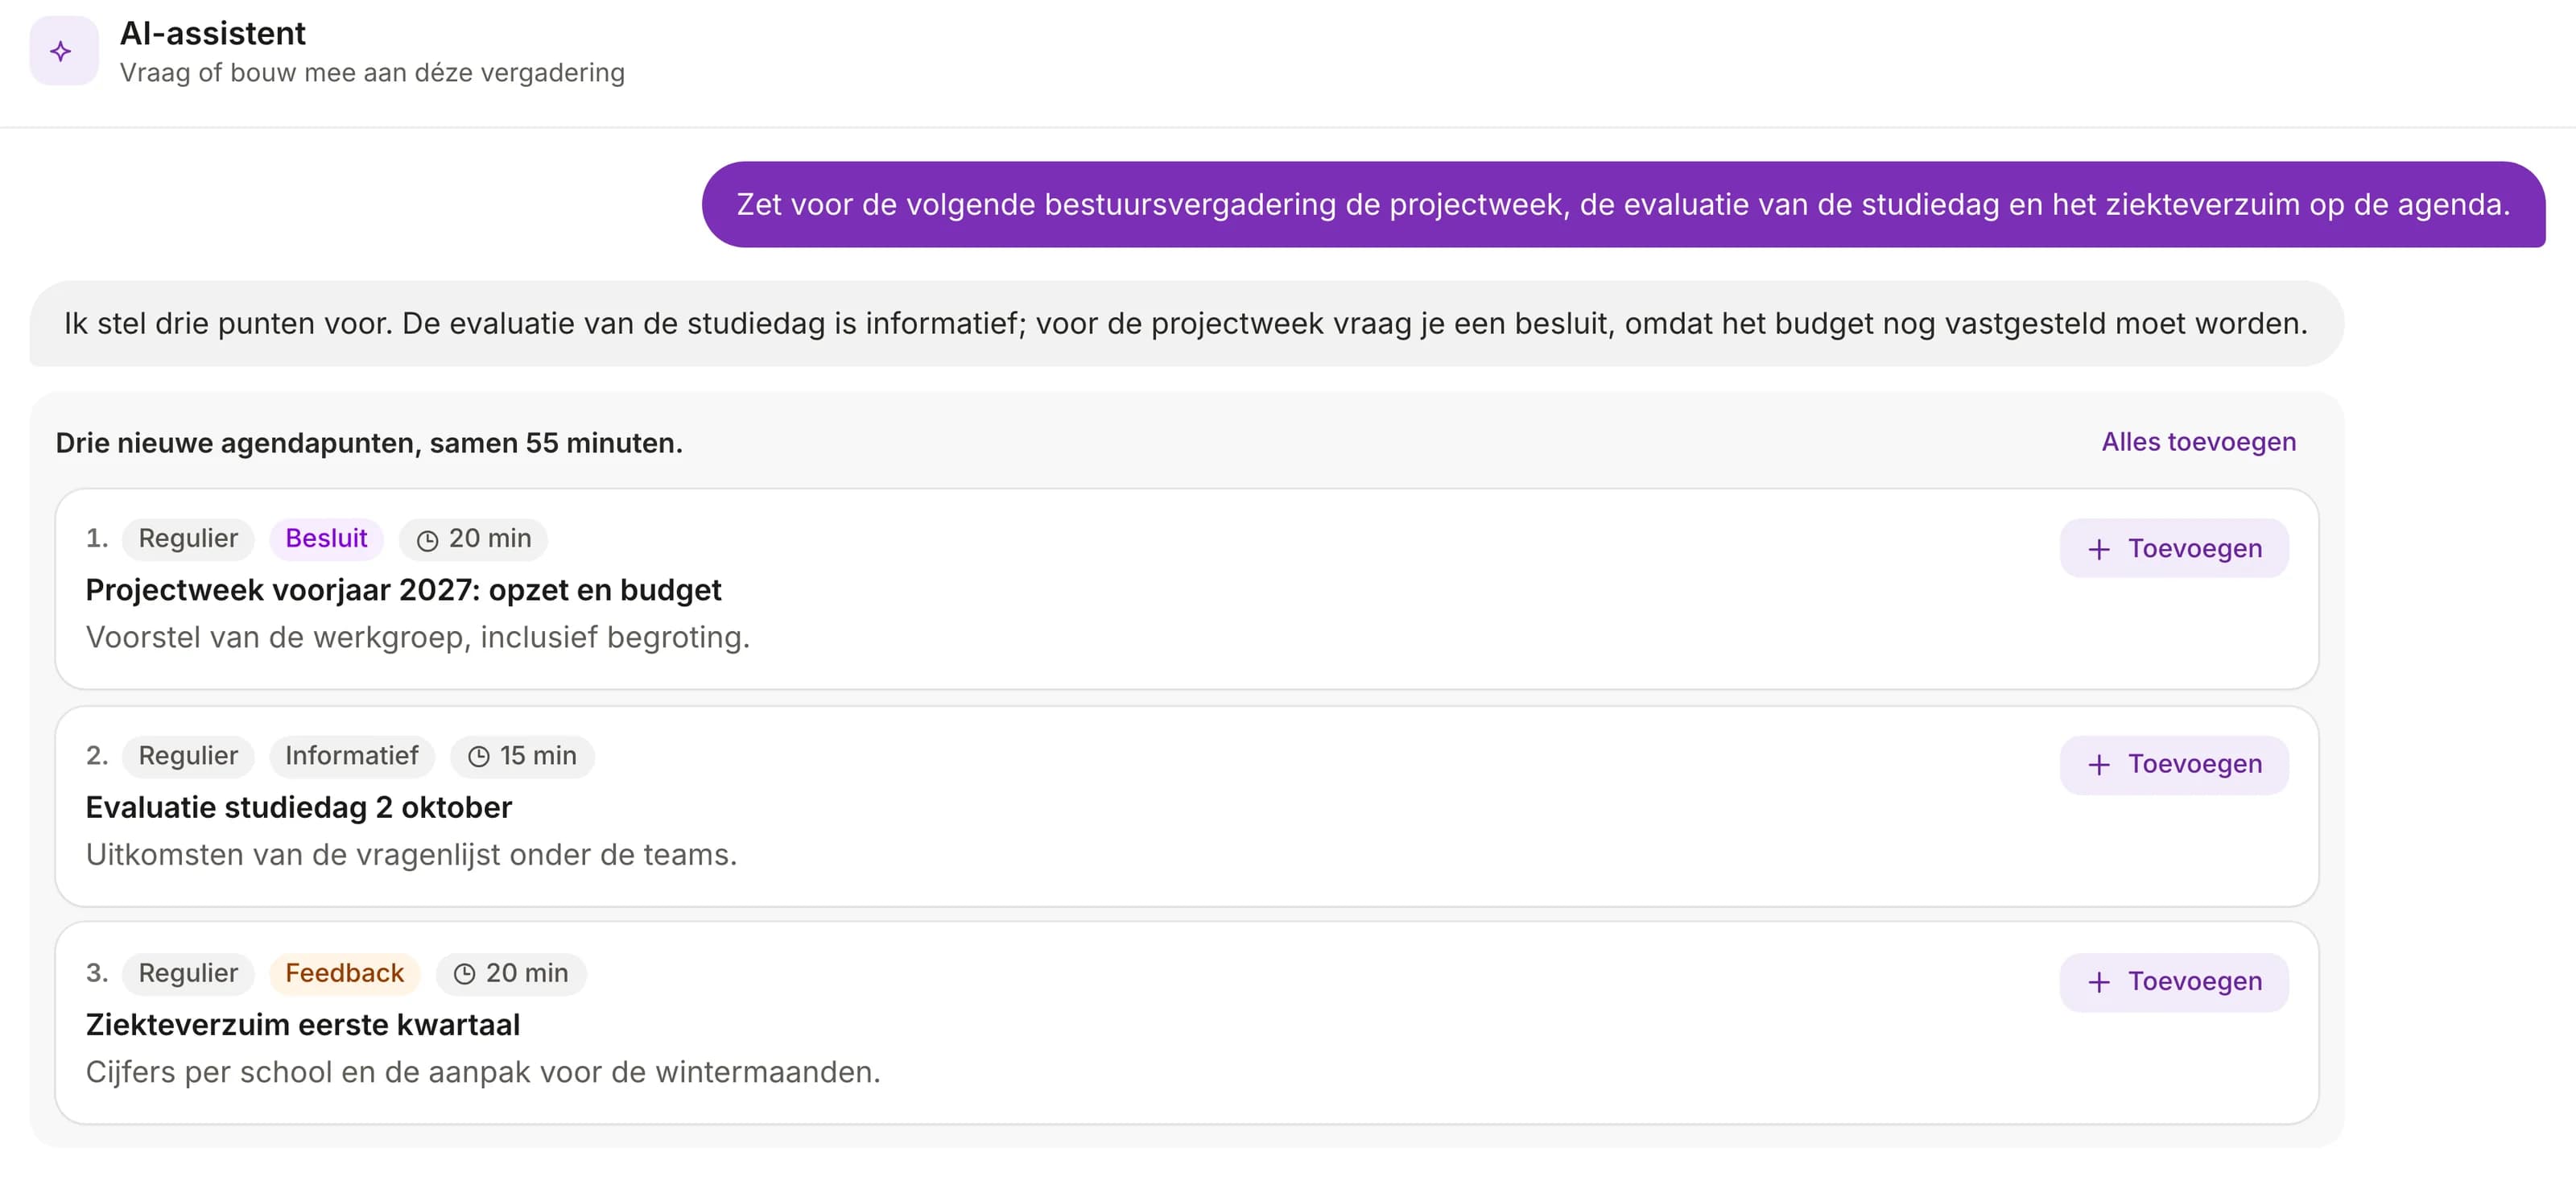Click the Regulier tag on Ziekteverzuim card
Image resolution: width=2576 pixels, height=1189 pixels.
point(188,973)
